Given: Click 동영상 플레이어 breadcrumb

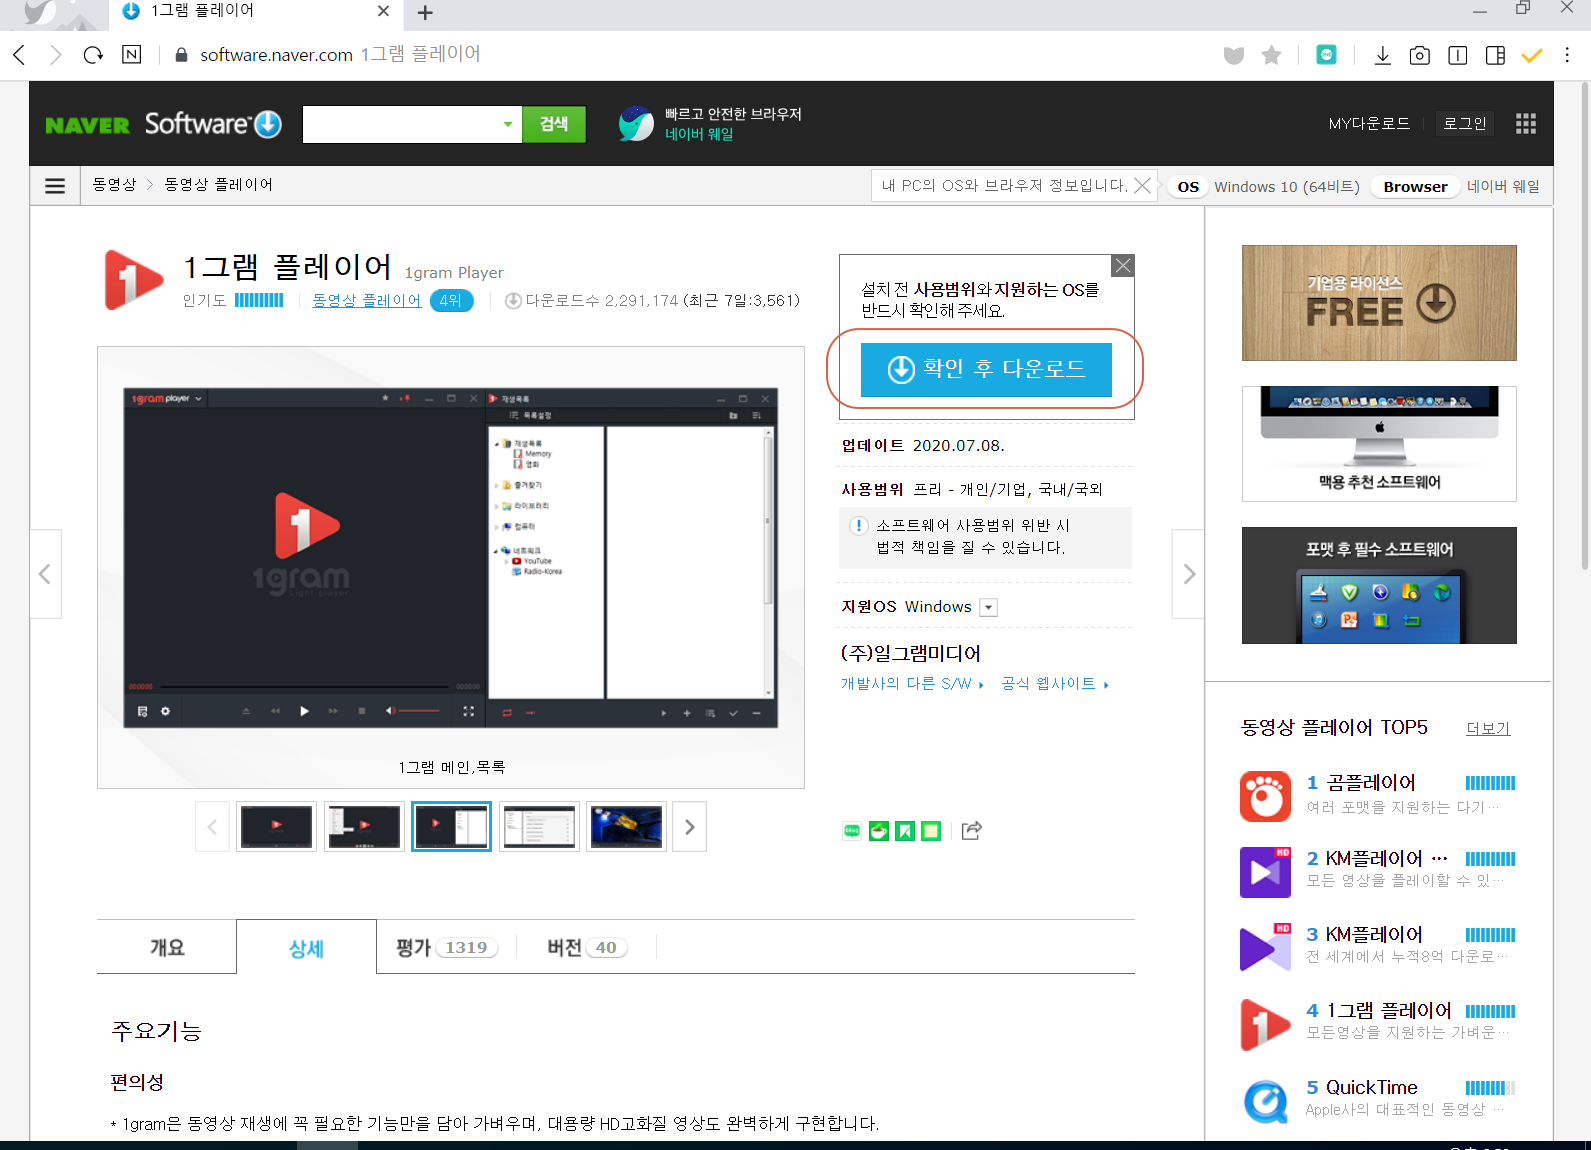Looking at the screenshot, I should (x=218, y=185).
